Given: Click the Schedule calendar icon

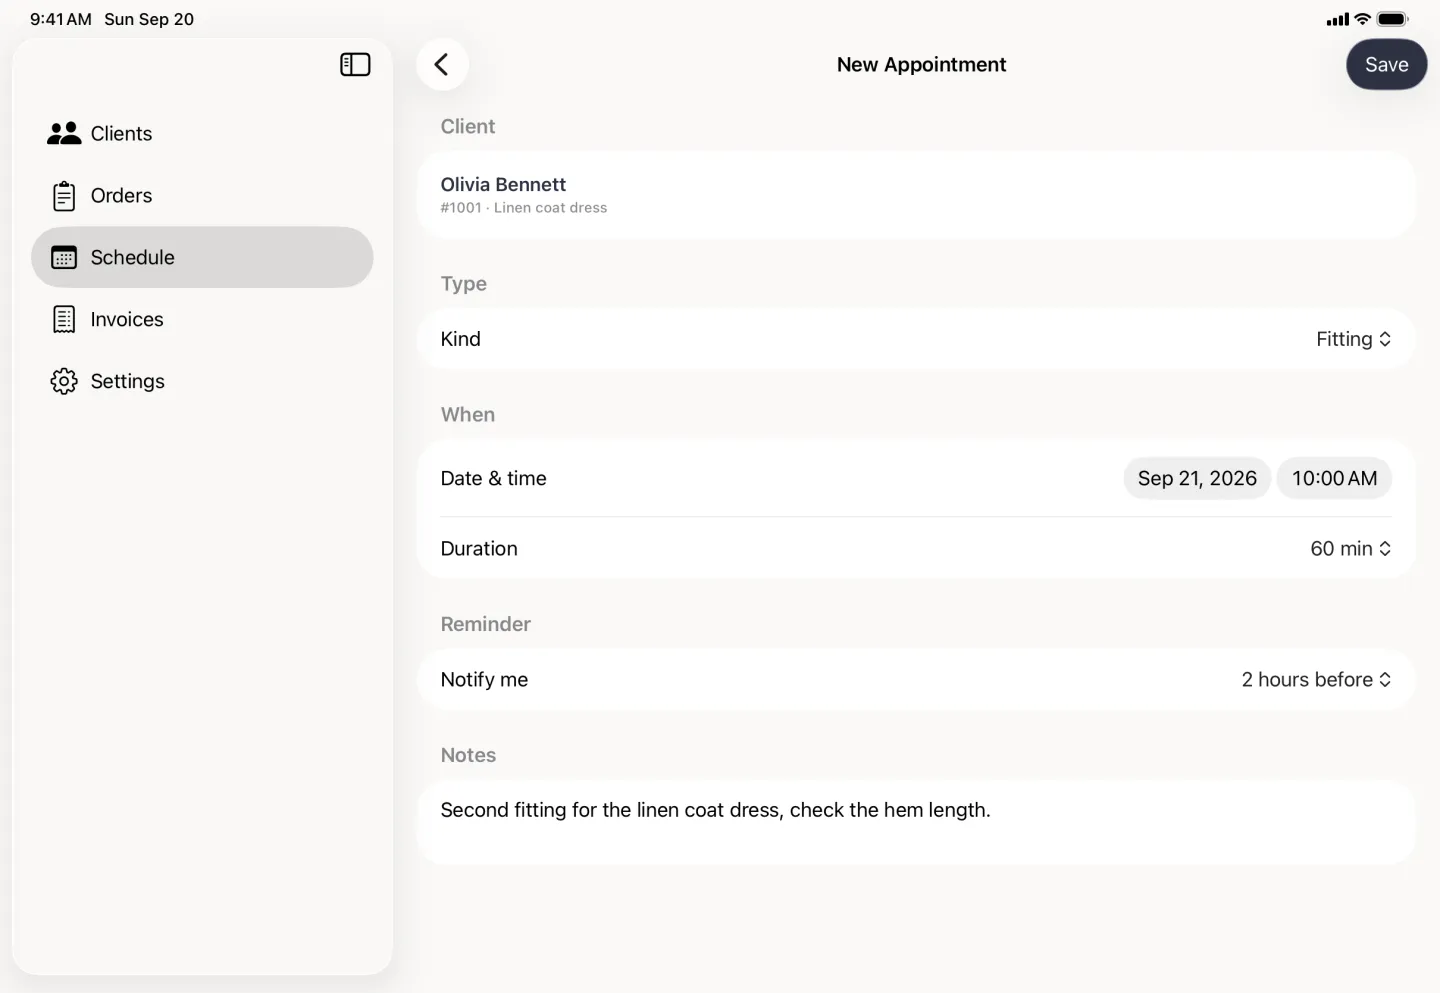Looking at the screenshot, I should click(x=64, y=258).
